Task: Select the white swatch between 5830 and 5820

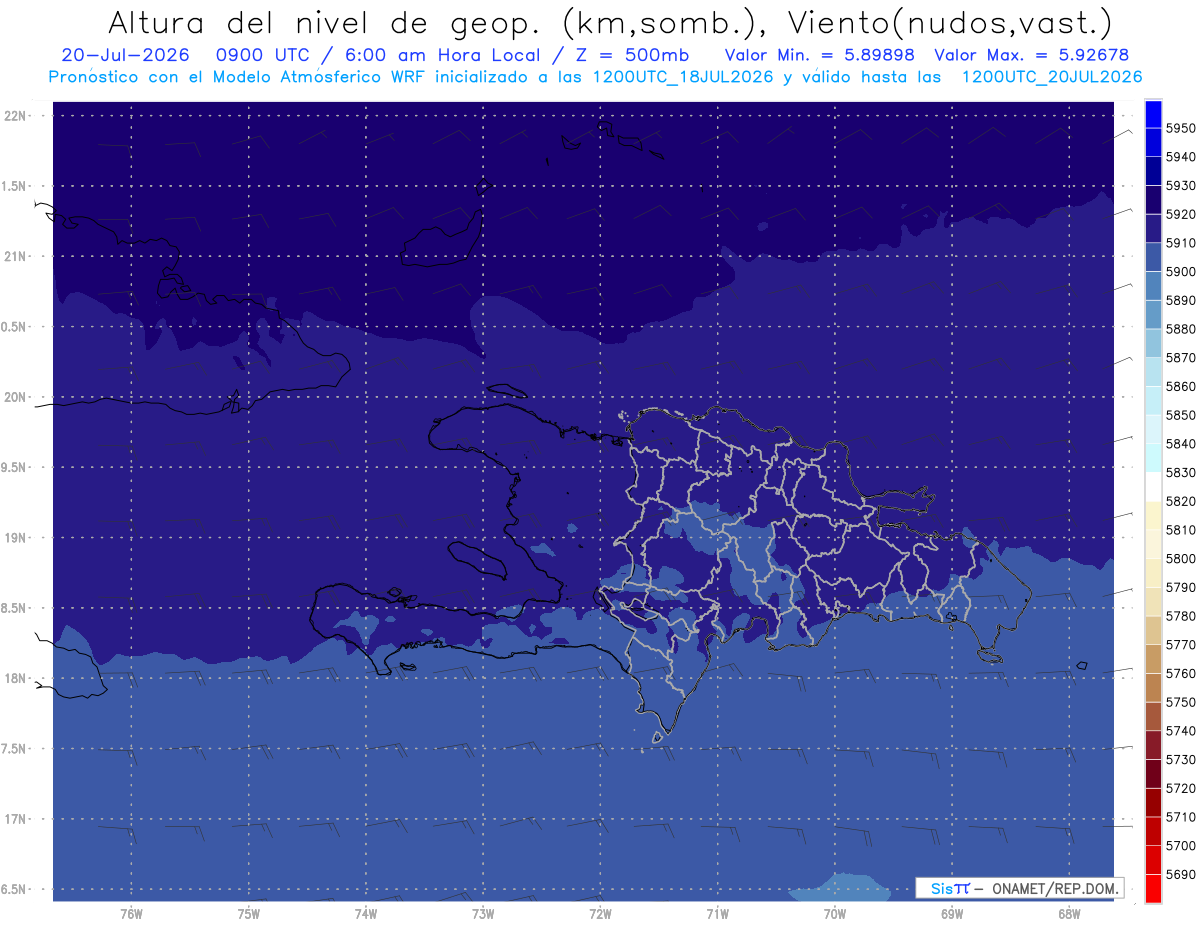Action: click(x=1152, y=487)
